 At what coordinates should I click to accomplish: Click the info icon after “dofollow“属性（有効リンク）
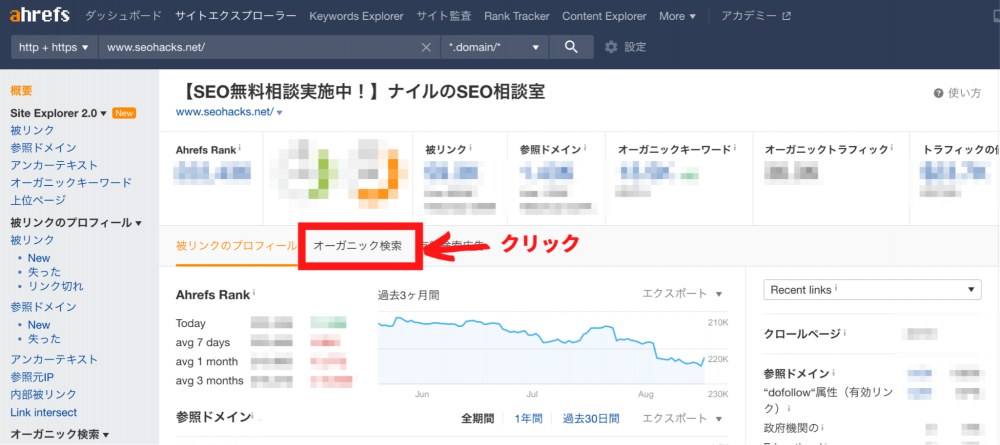coord(788,408)
